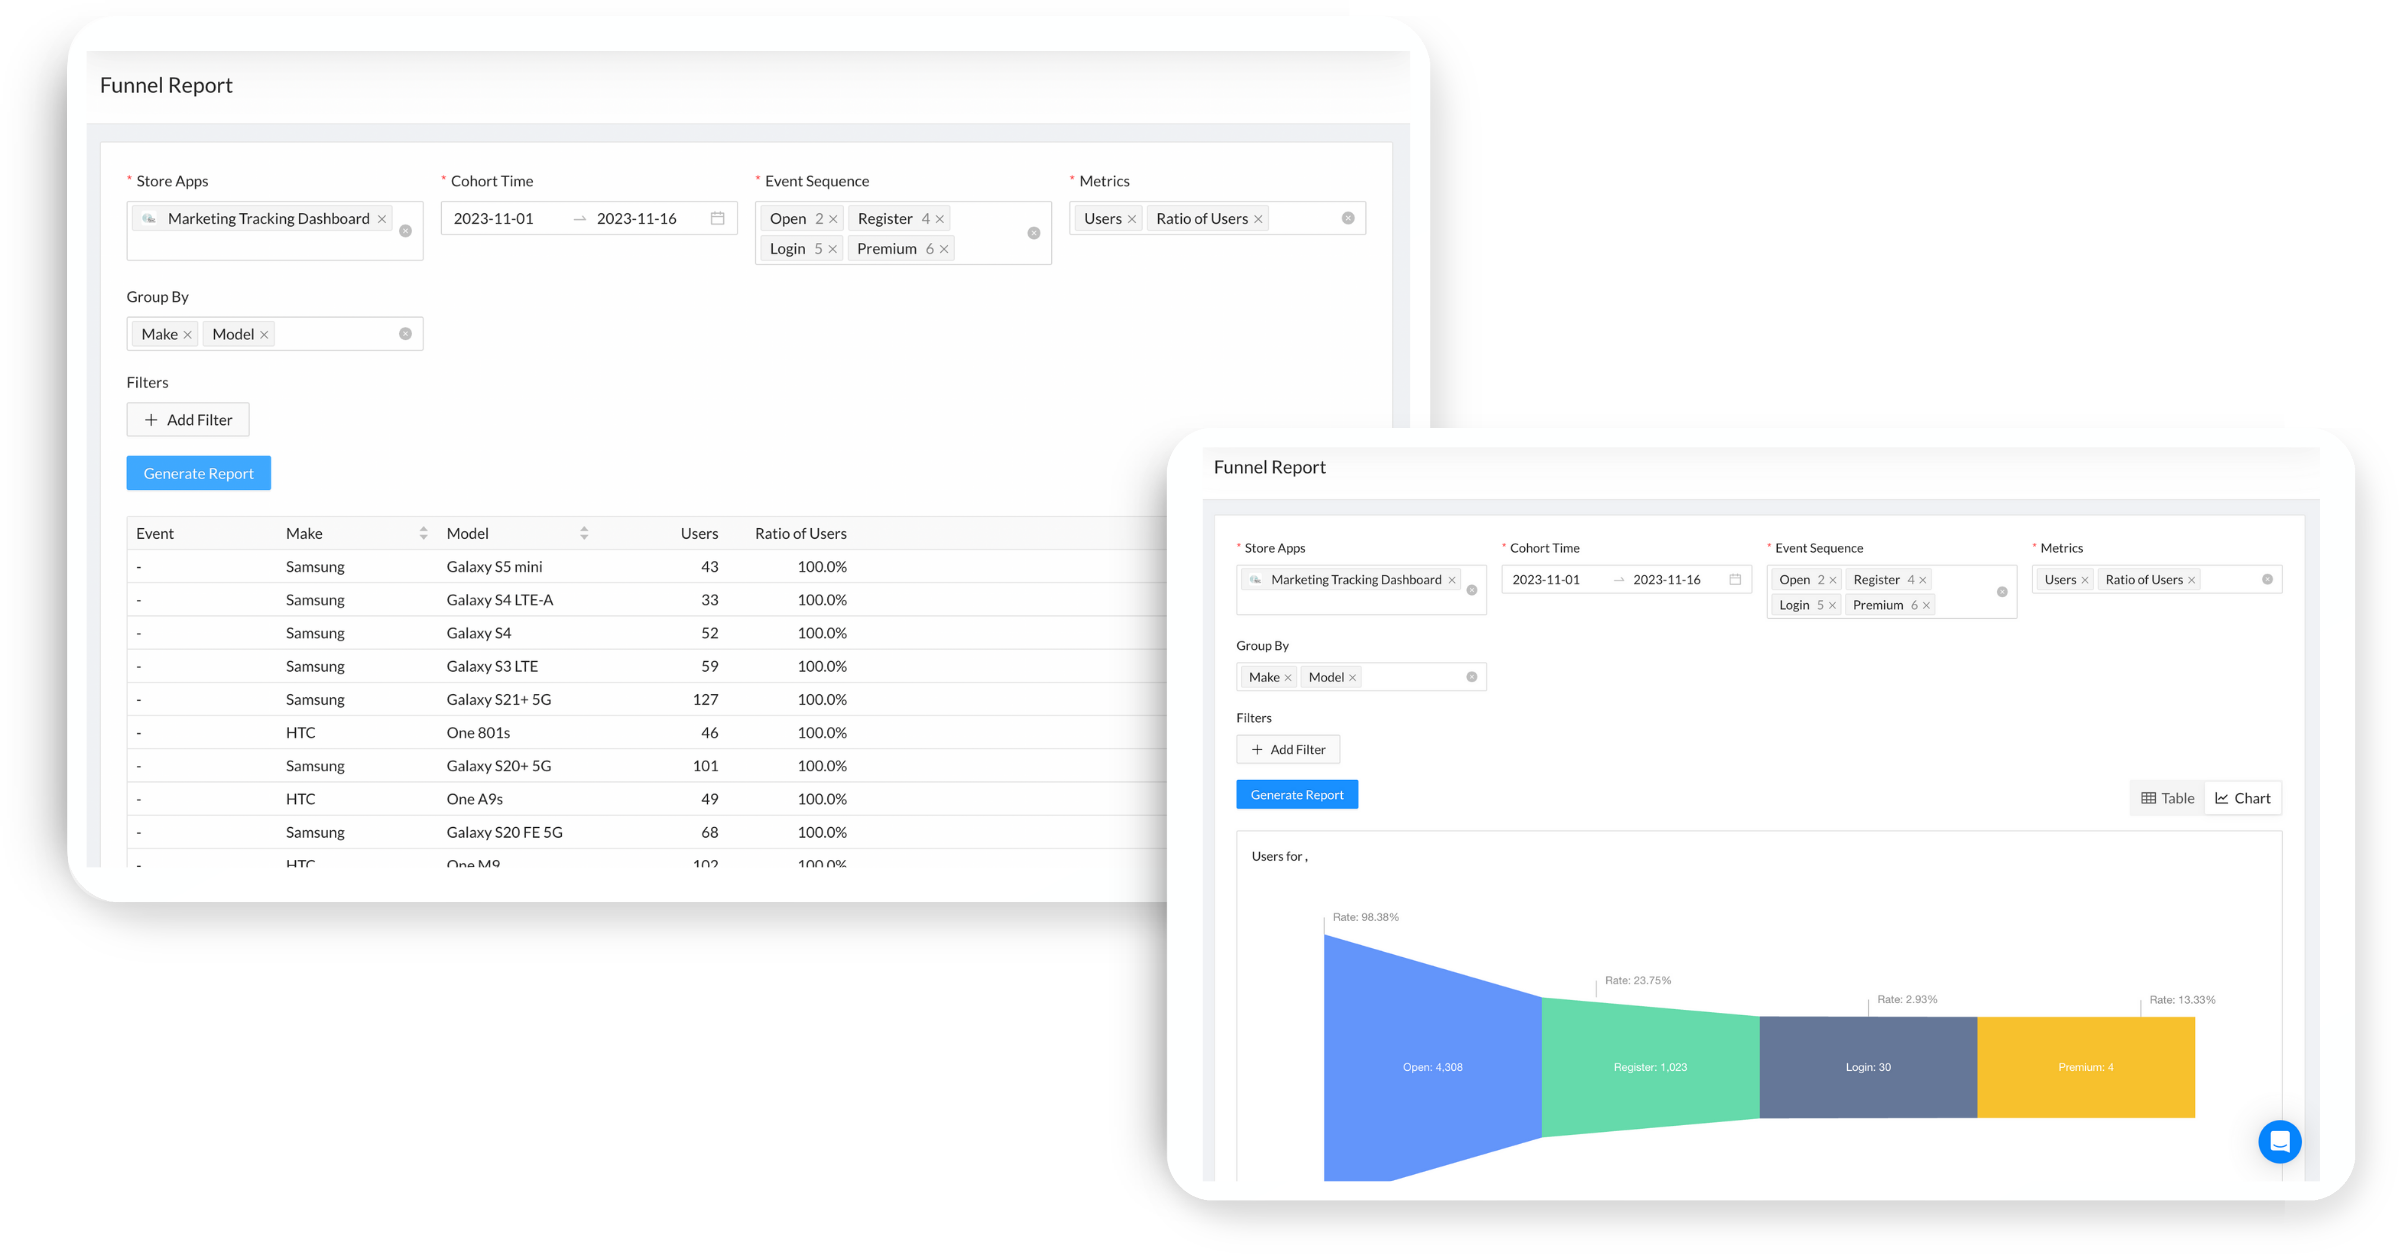Click the remove icon next to Marketing Tracking Dashboard

pyautogui.click(x=381, y=219)
